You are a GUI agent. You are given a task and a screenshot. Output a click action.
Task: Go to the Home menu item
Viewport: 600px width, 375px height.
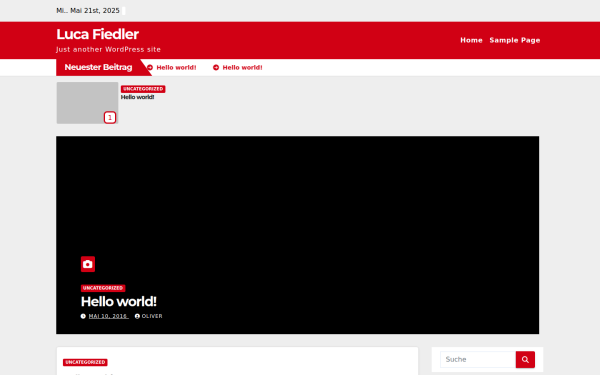point(471,40)
